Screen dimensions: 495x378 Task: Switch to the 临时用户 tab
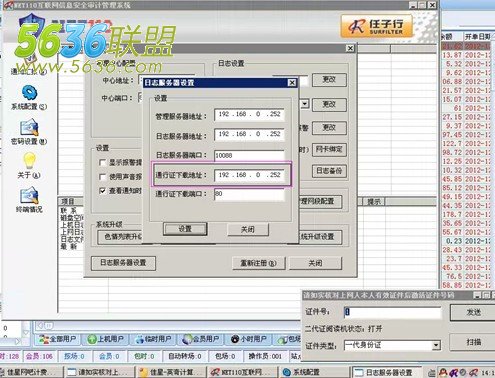coord(153,339)
